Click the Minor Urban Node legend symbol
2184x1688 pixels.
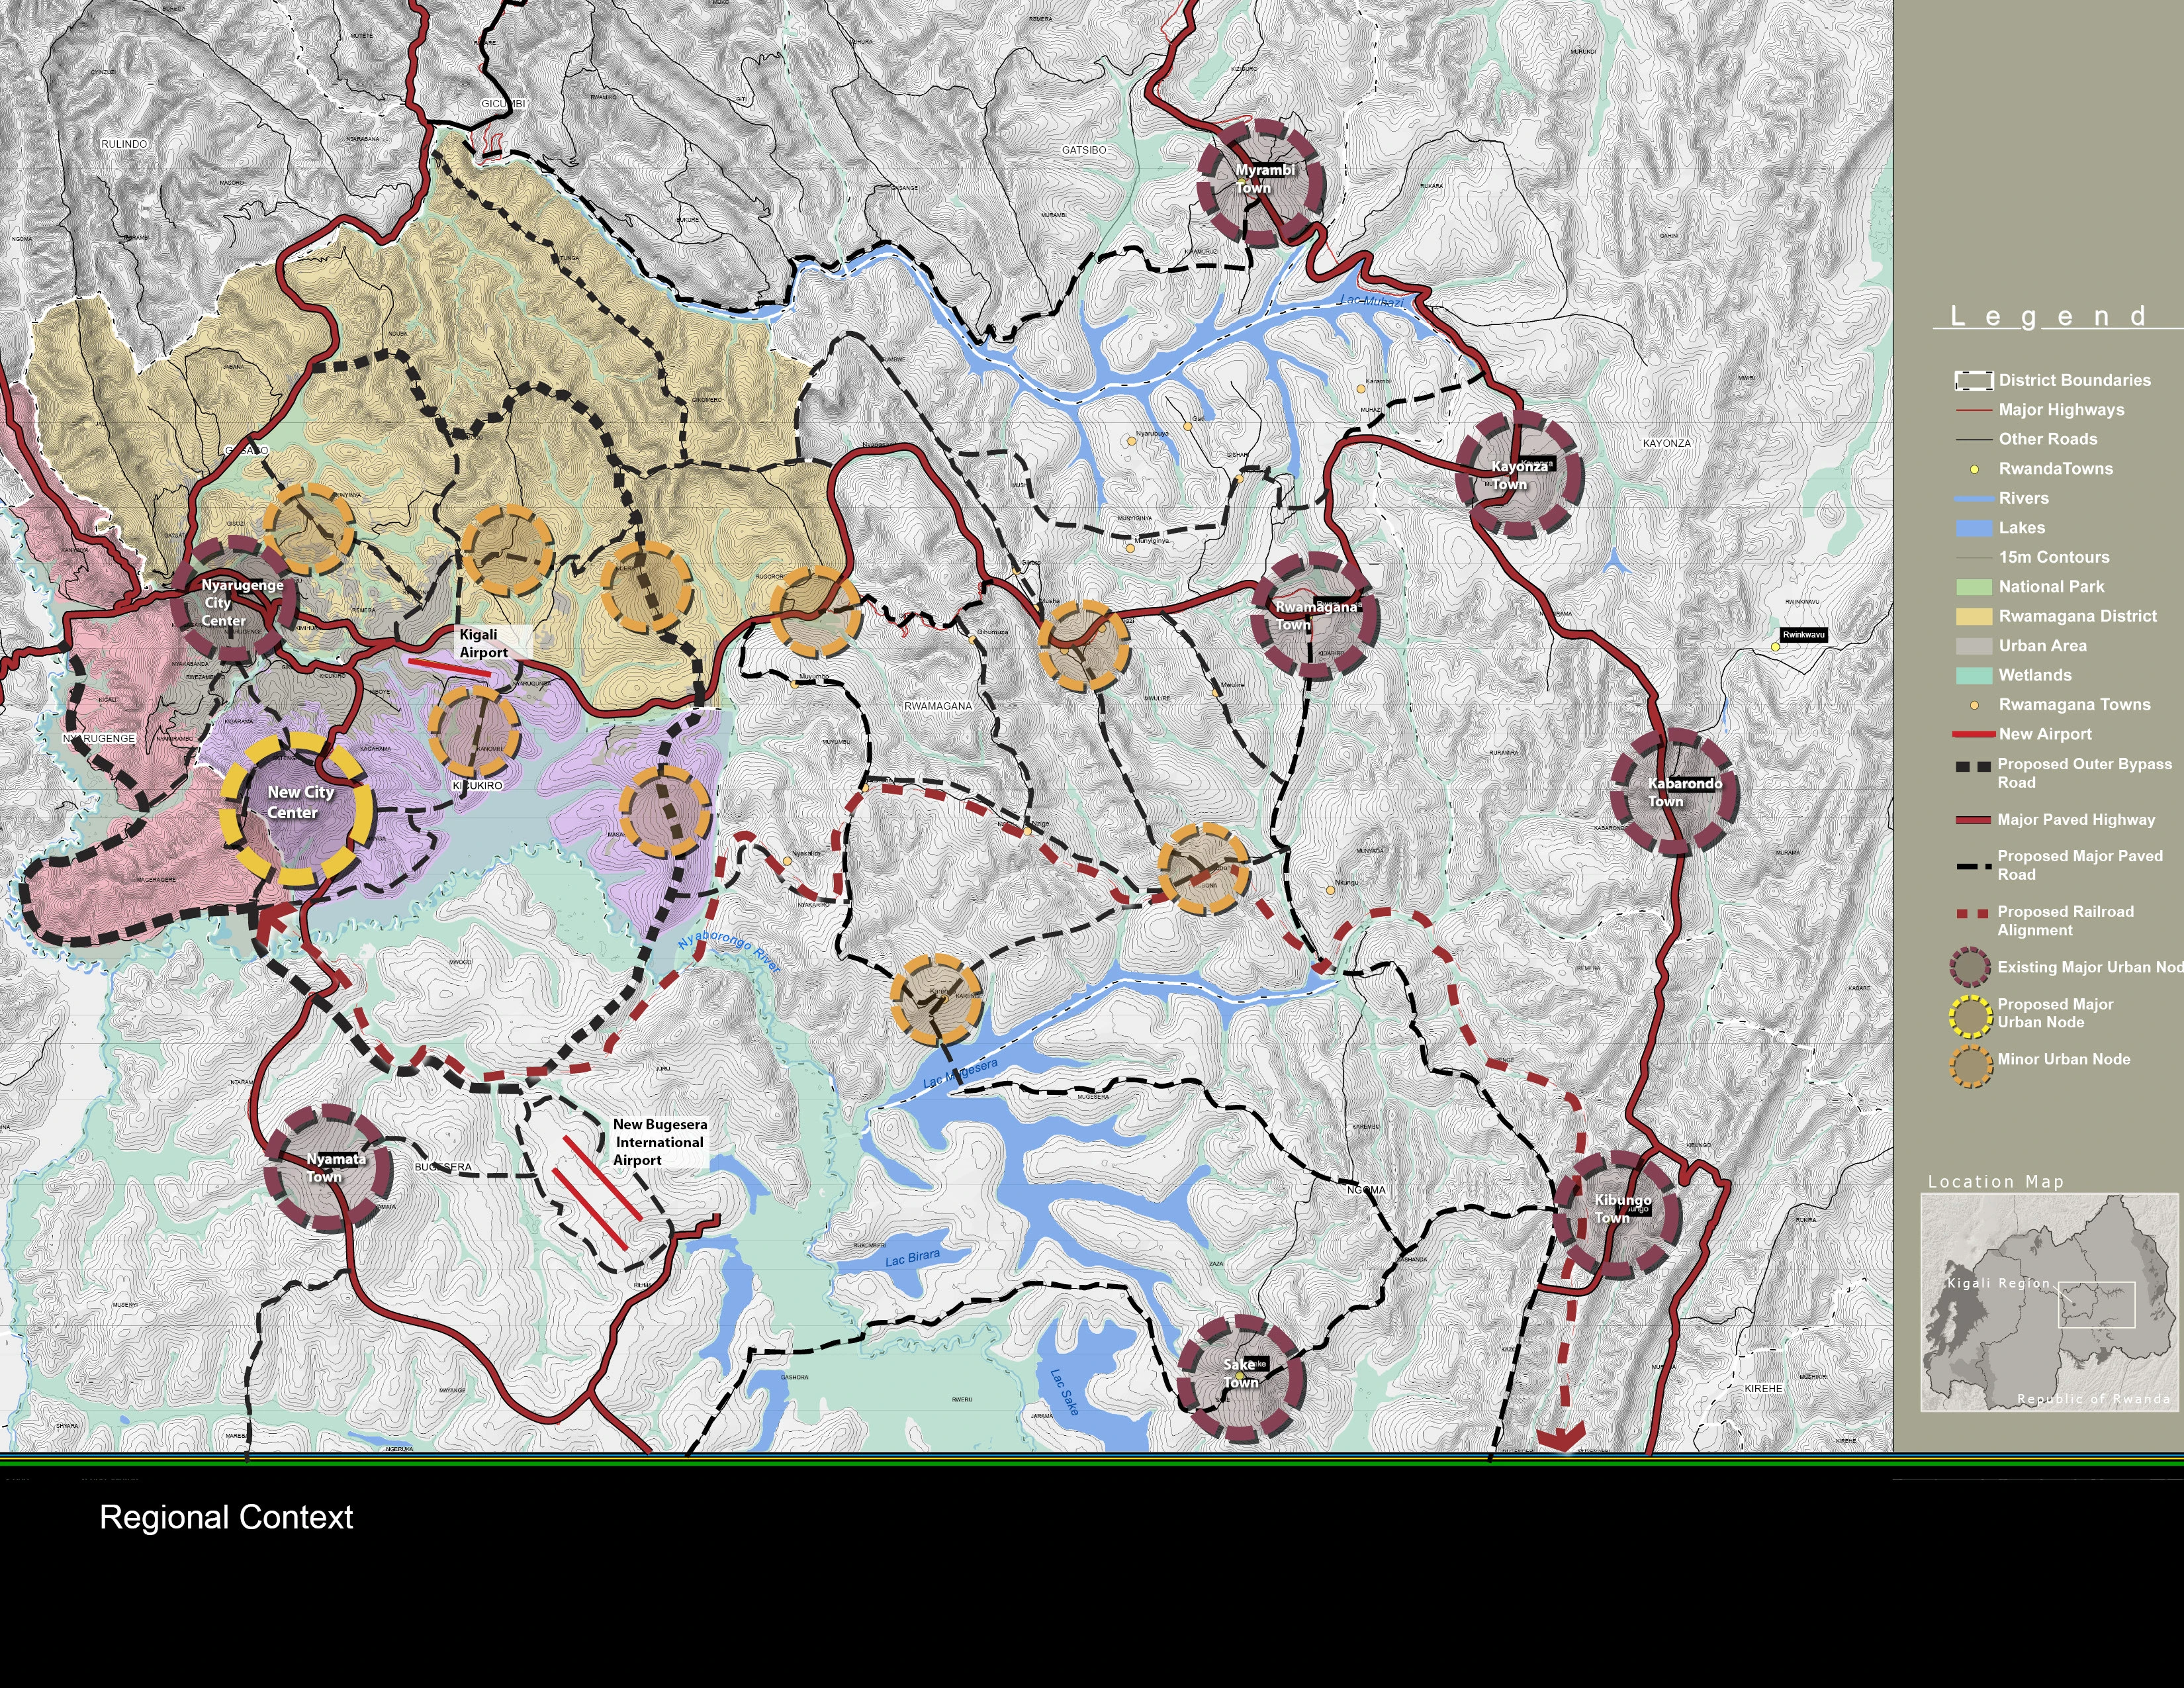(1971, 1066)
